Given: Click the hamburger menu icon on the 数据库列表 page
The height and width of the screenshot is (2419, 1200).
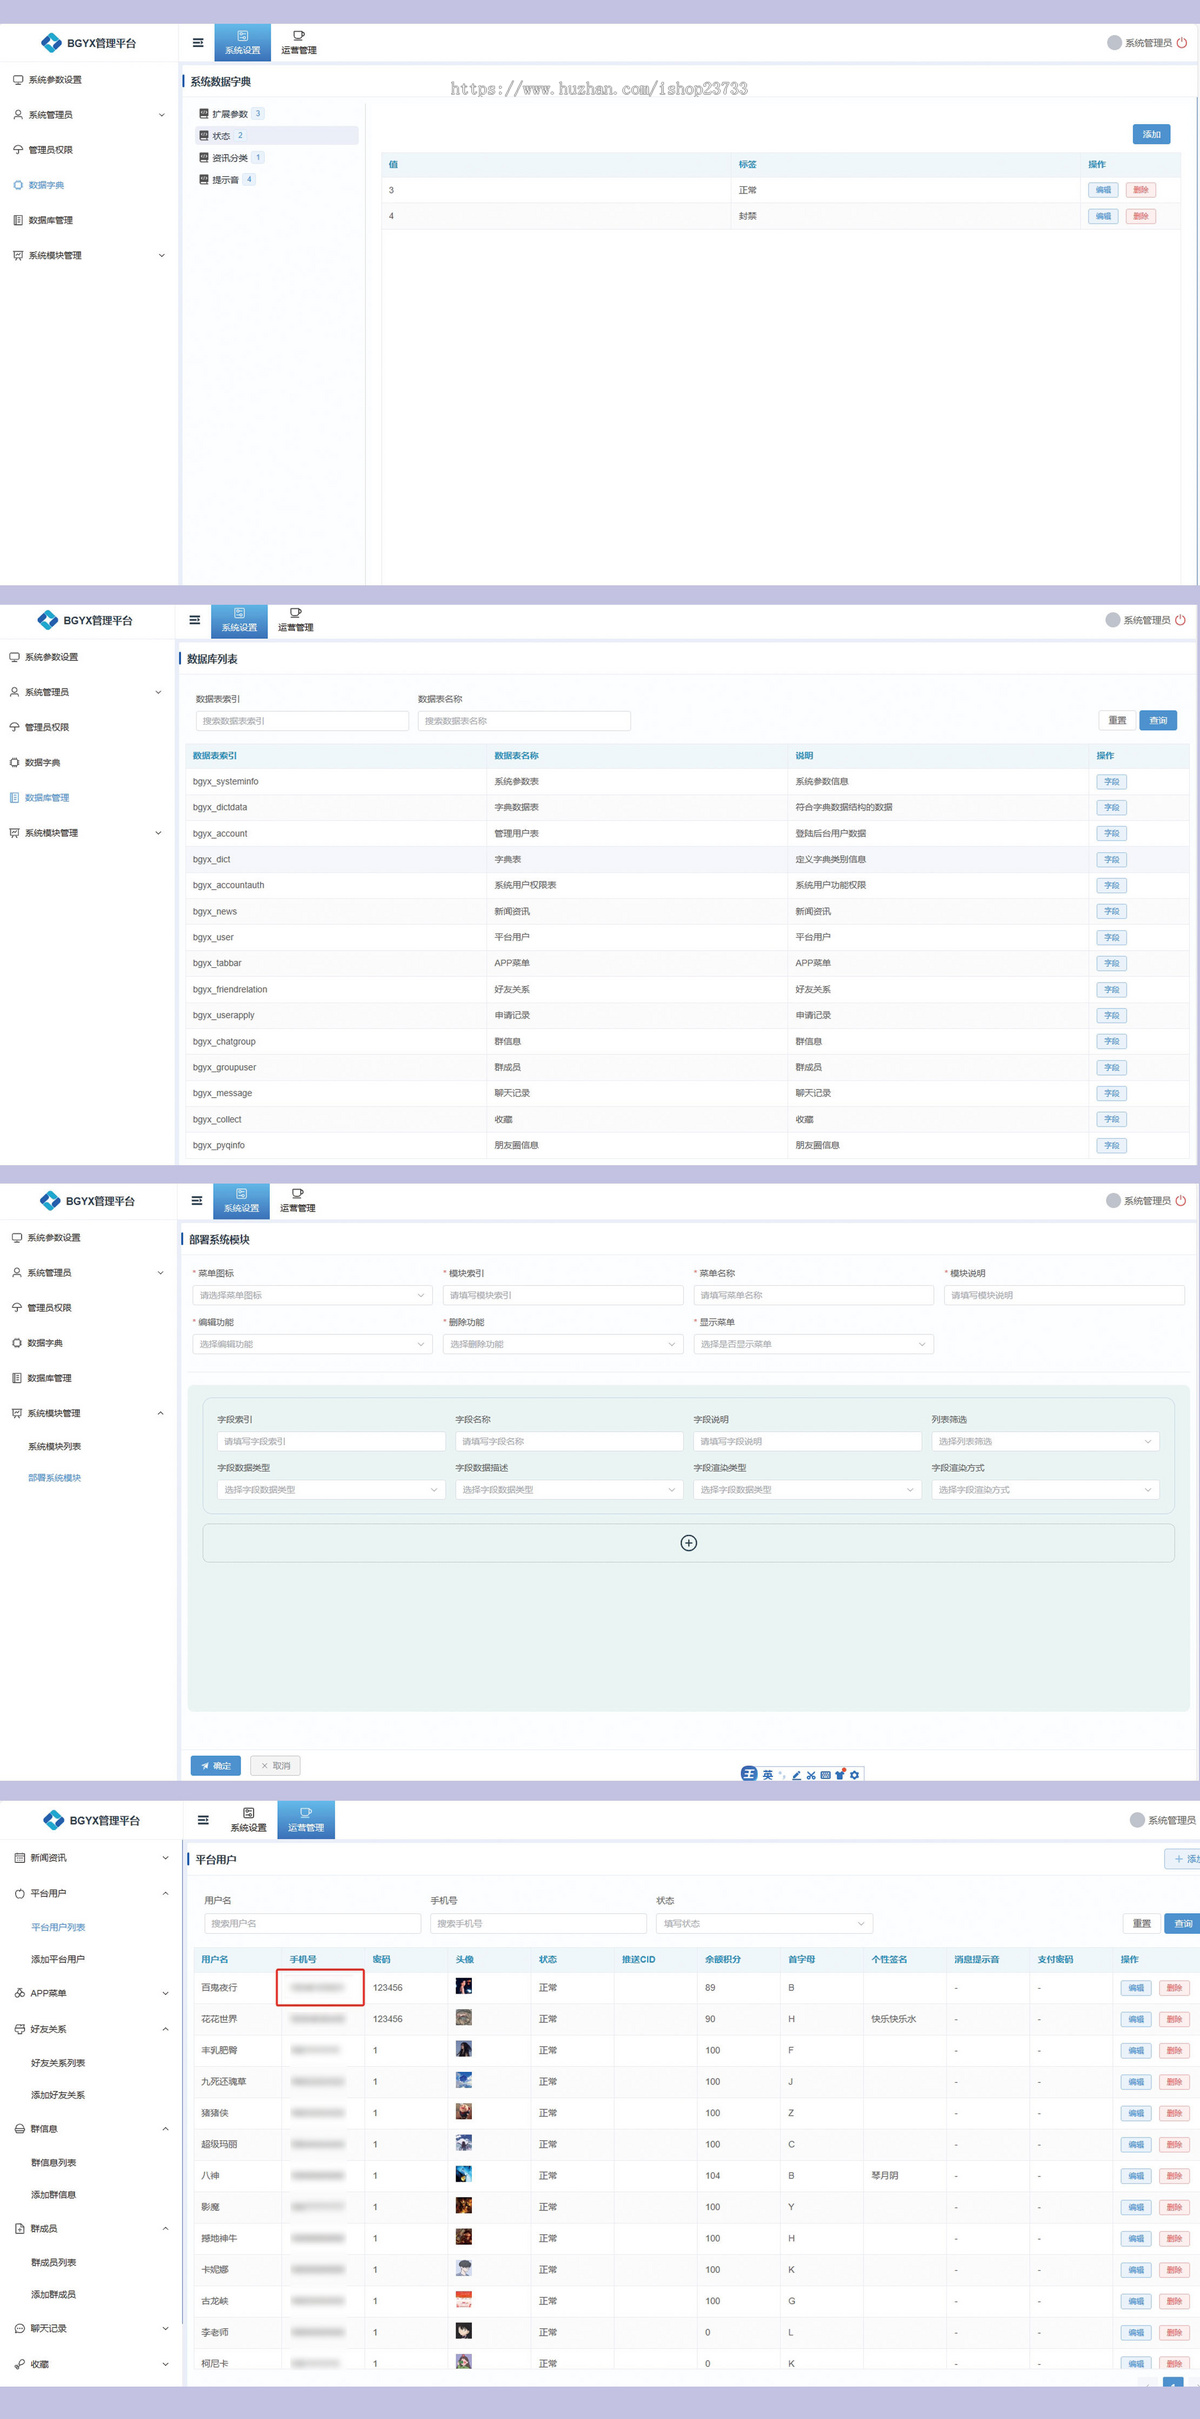Looking at the screenshot, I should click(x=195, y=620).
